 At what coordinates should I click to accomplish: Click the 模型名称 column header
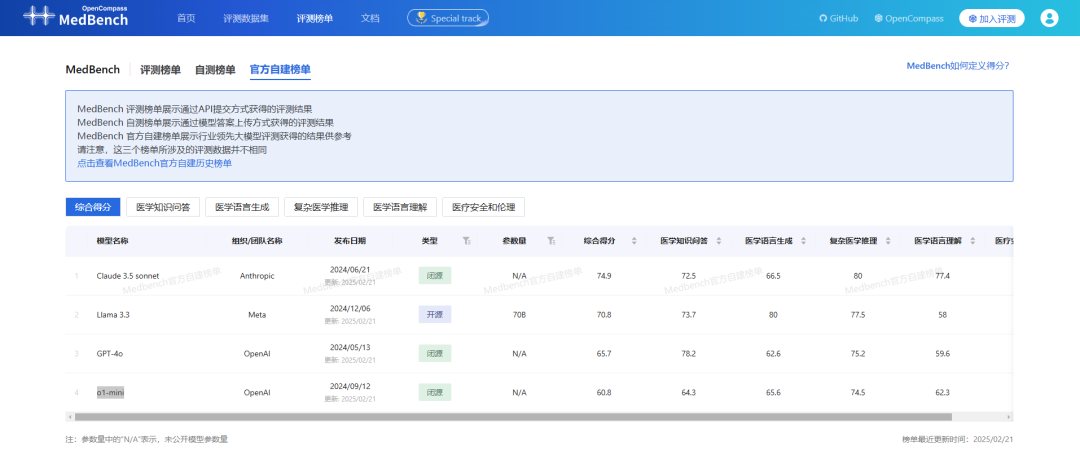click(x=112, y=241)
